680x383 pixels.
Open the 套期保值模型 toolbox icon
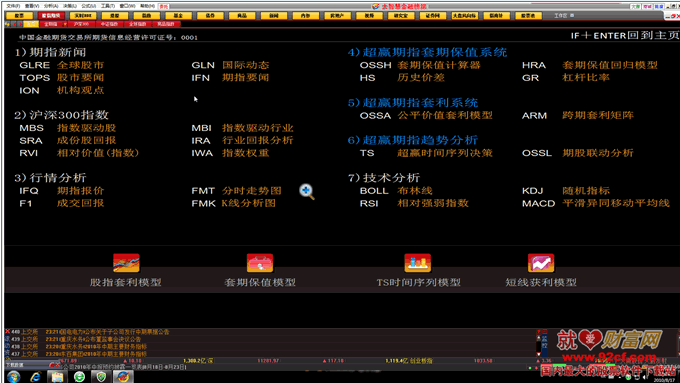(260, 263)
